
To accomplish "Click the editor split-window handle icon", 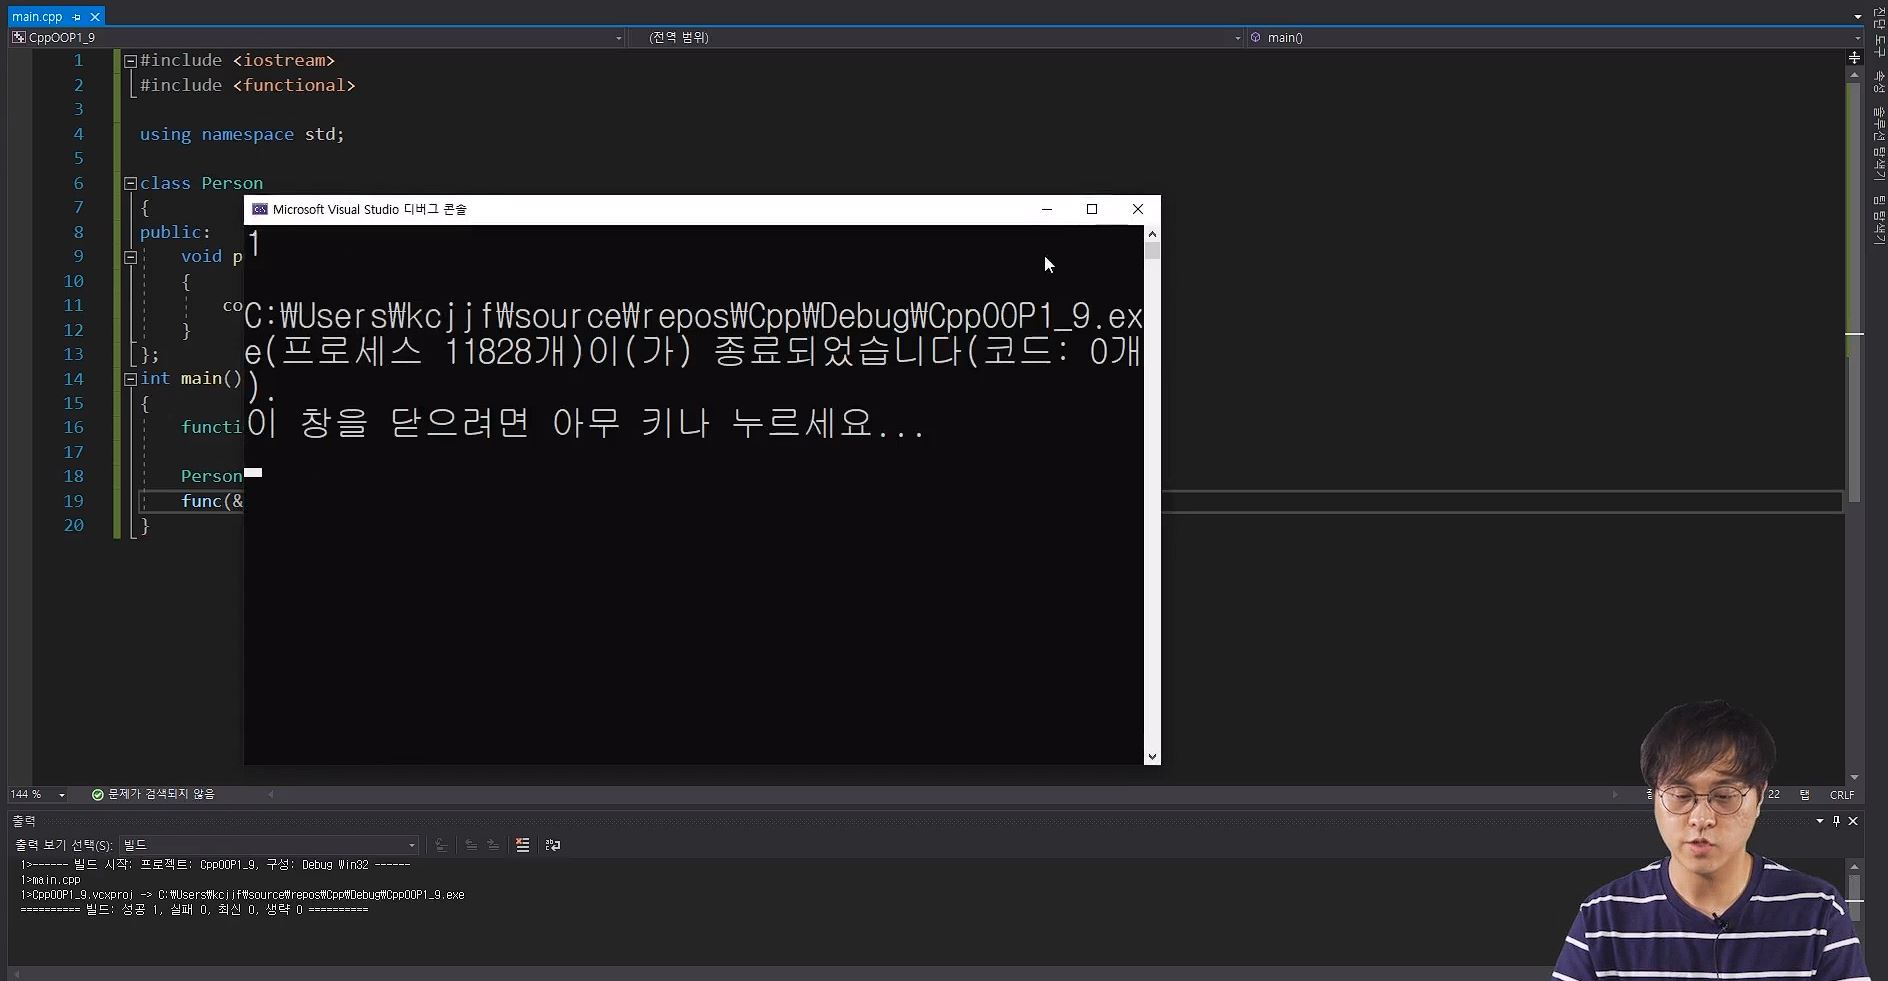I will tap(1854, 58).
